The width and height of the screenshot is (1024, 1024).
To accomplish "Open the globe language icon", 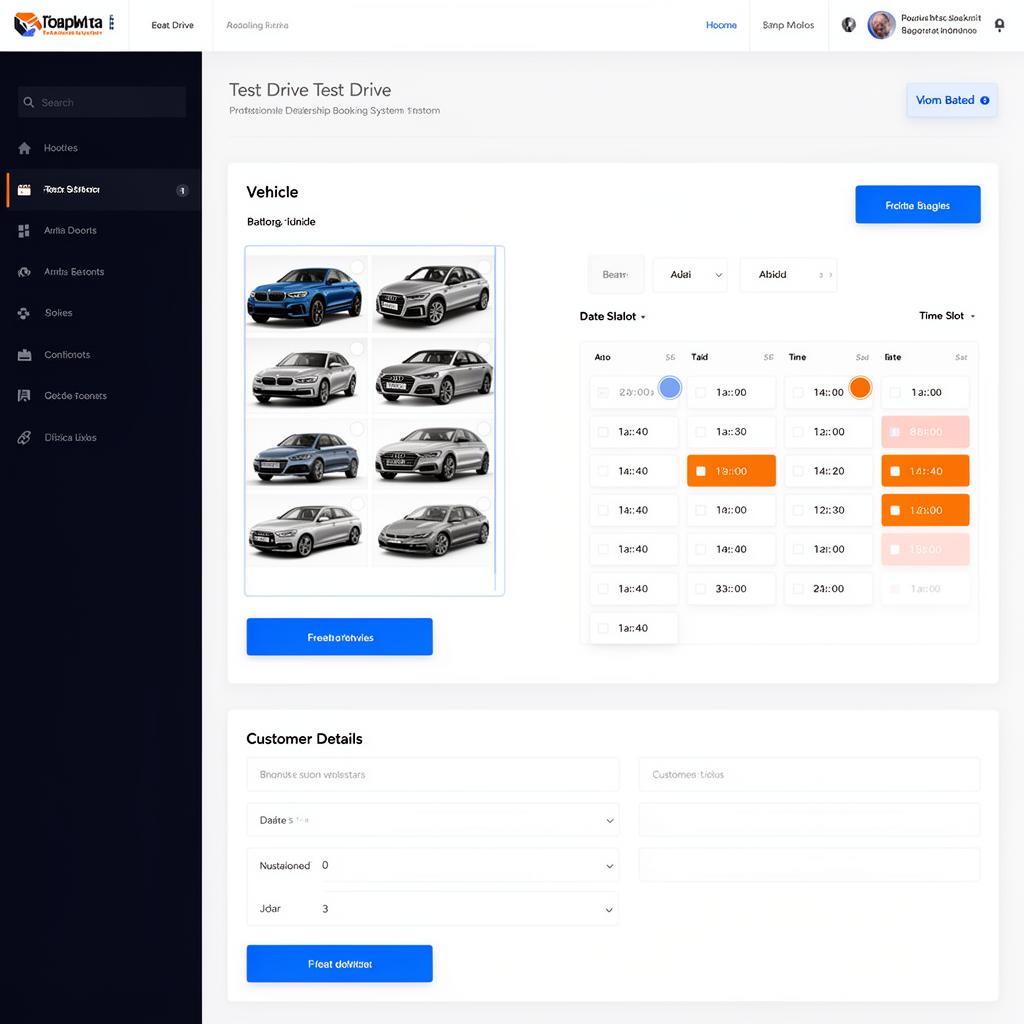I will [848, 25].
